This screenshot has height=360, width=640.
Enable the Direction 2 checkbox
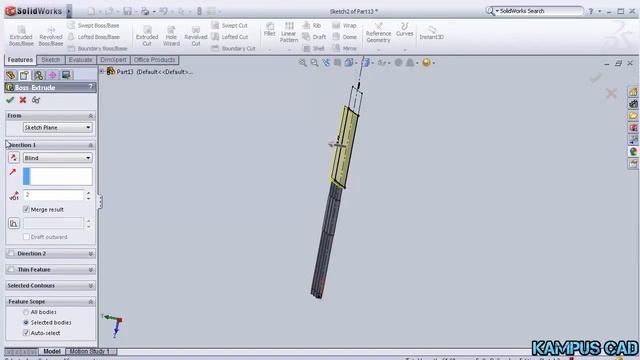[11, 253]
